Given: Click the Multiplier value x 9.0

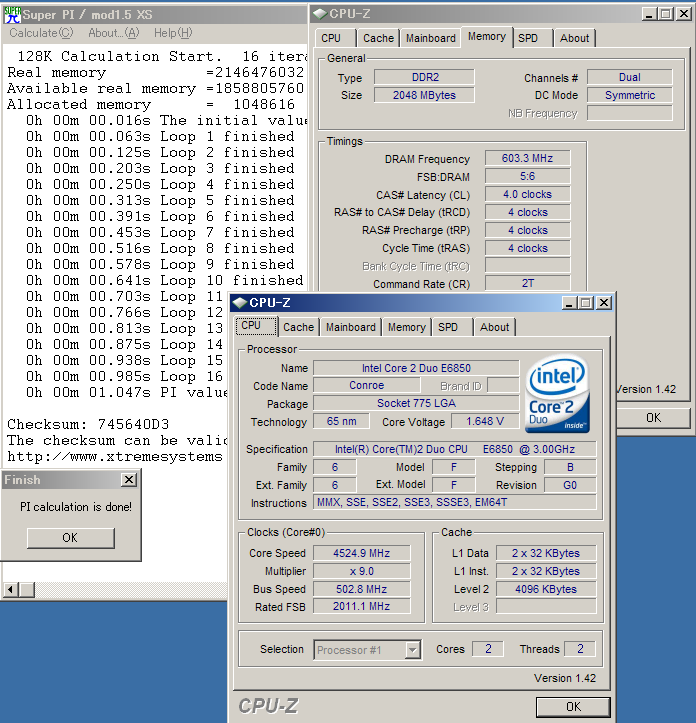Looking at the screenshot, I should click(362, 571).
